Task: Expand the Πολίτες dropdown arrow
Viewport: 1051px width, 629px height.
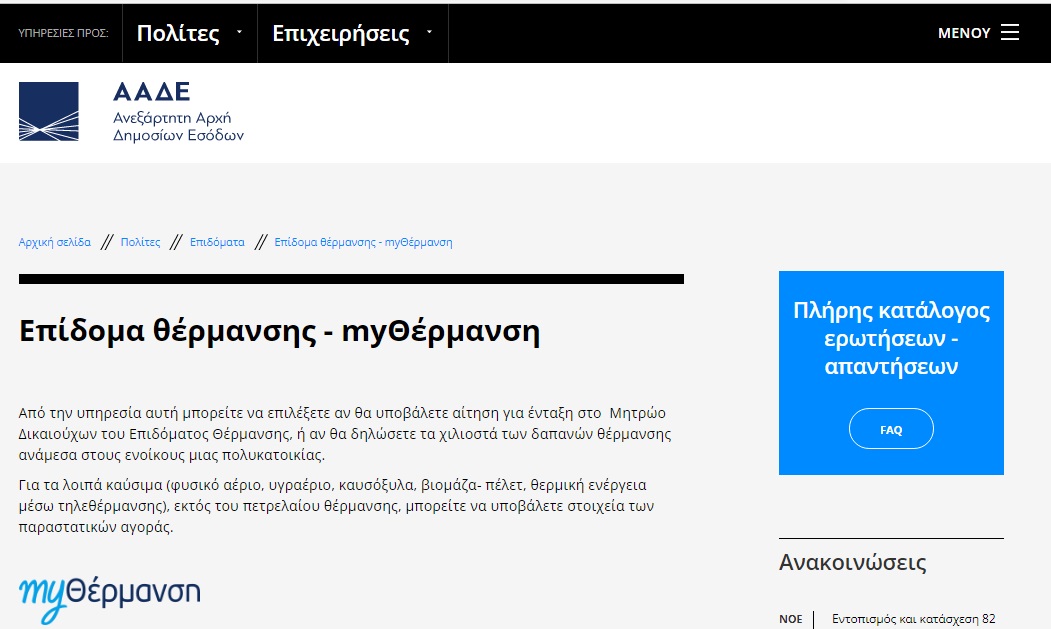Action: coord(239,32)
